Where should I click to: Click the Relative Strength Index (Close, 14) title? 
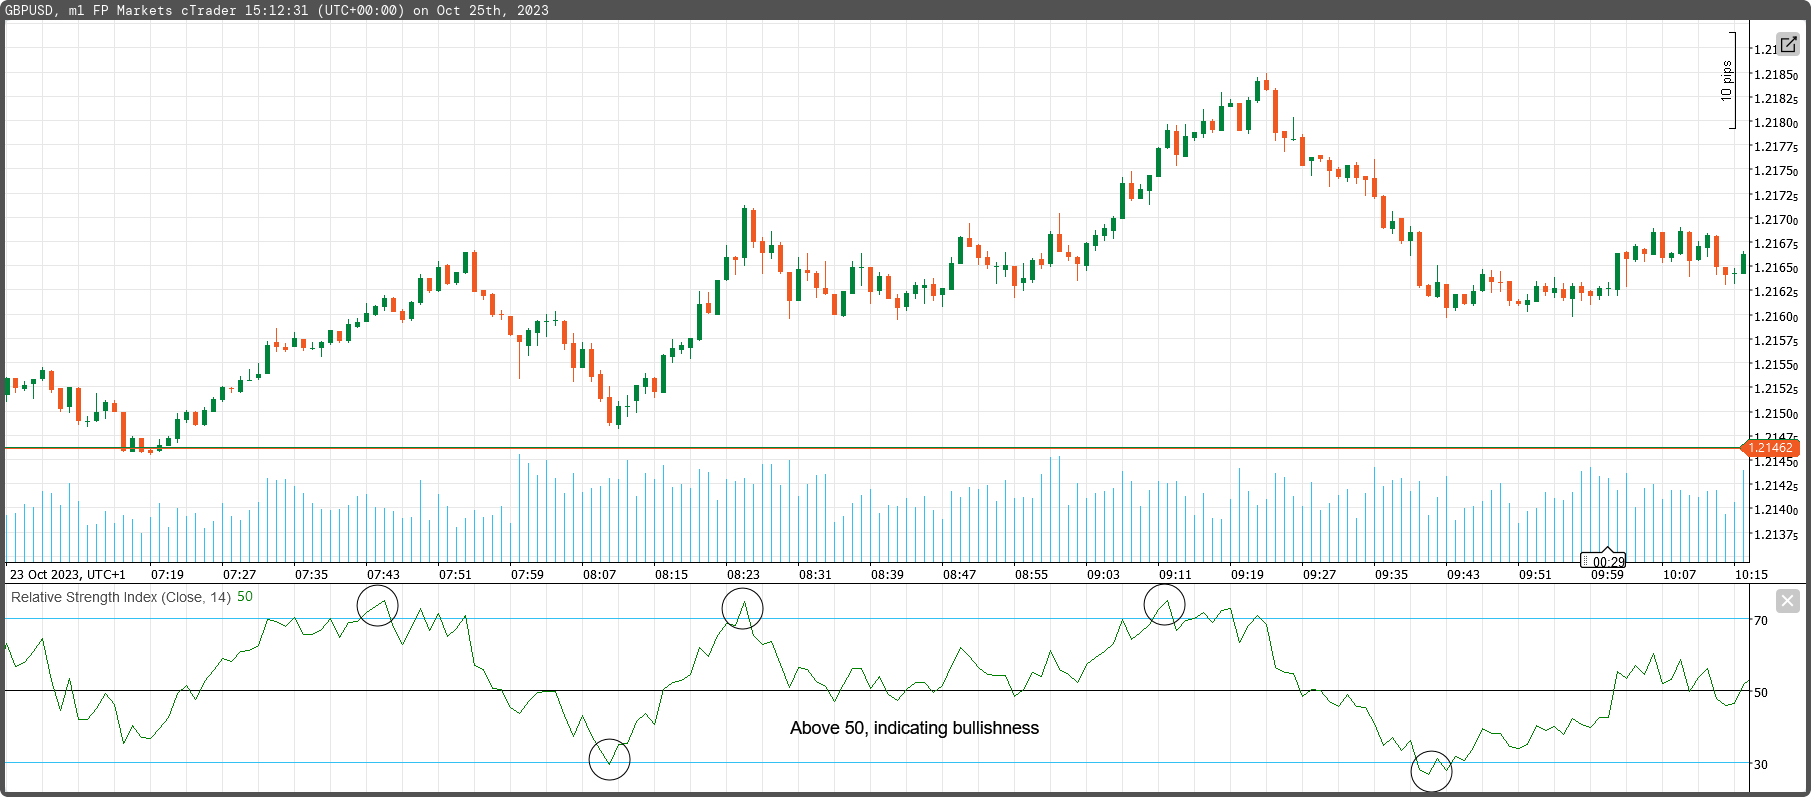point(120,597)
